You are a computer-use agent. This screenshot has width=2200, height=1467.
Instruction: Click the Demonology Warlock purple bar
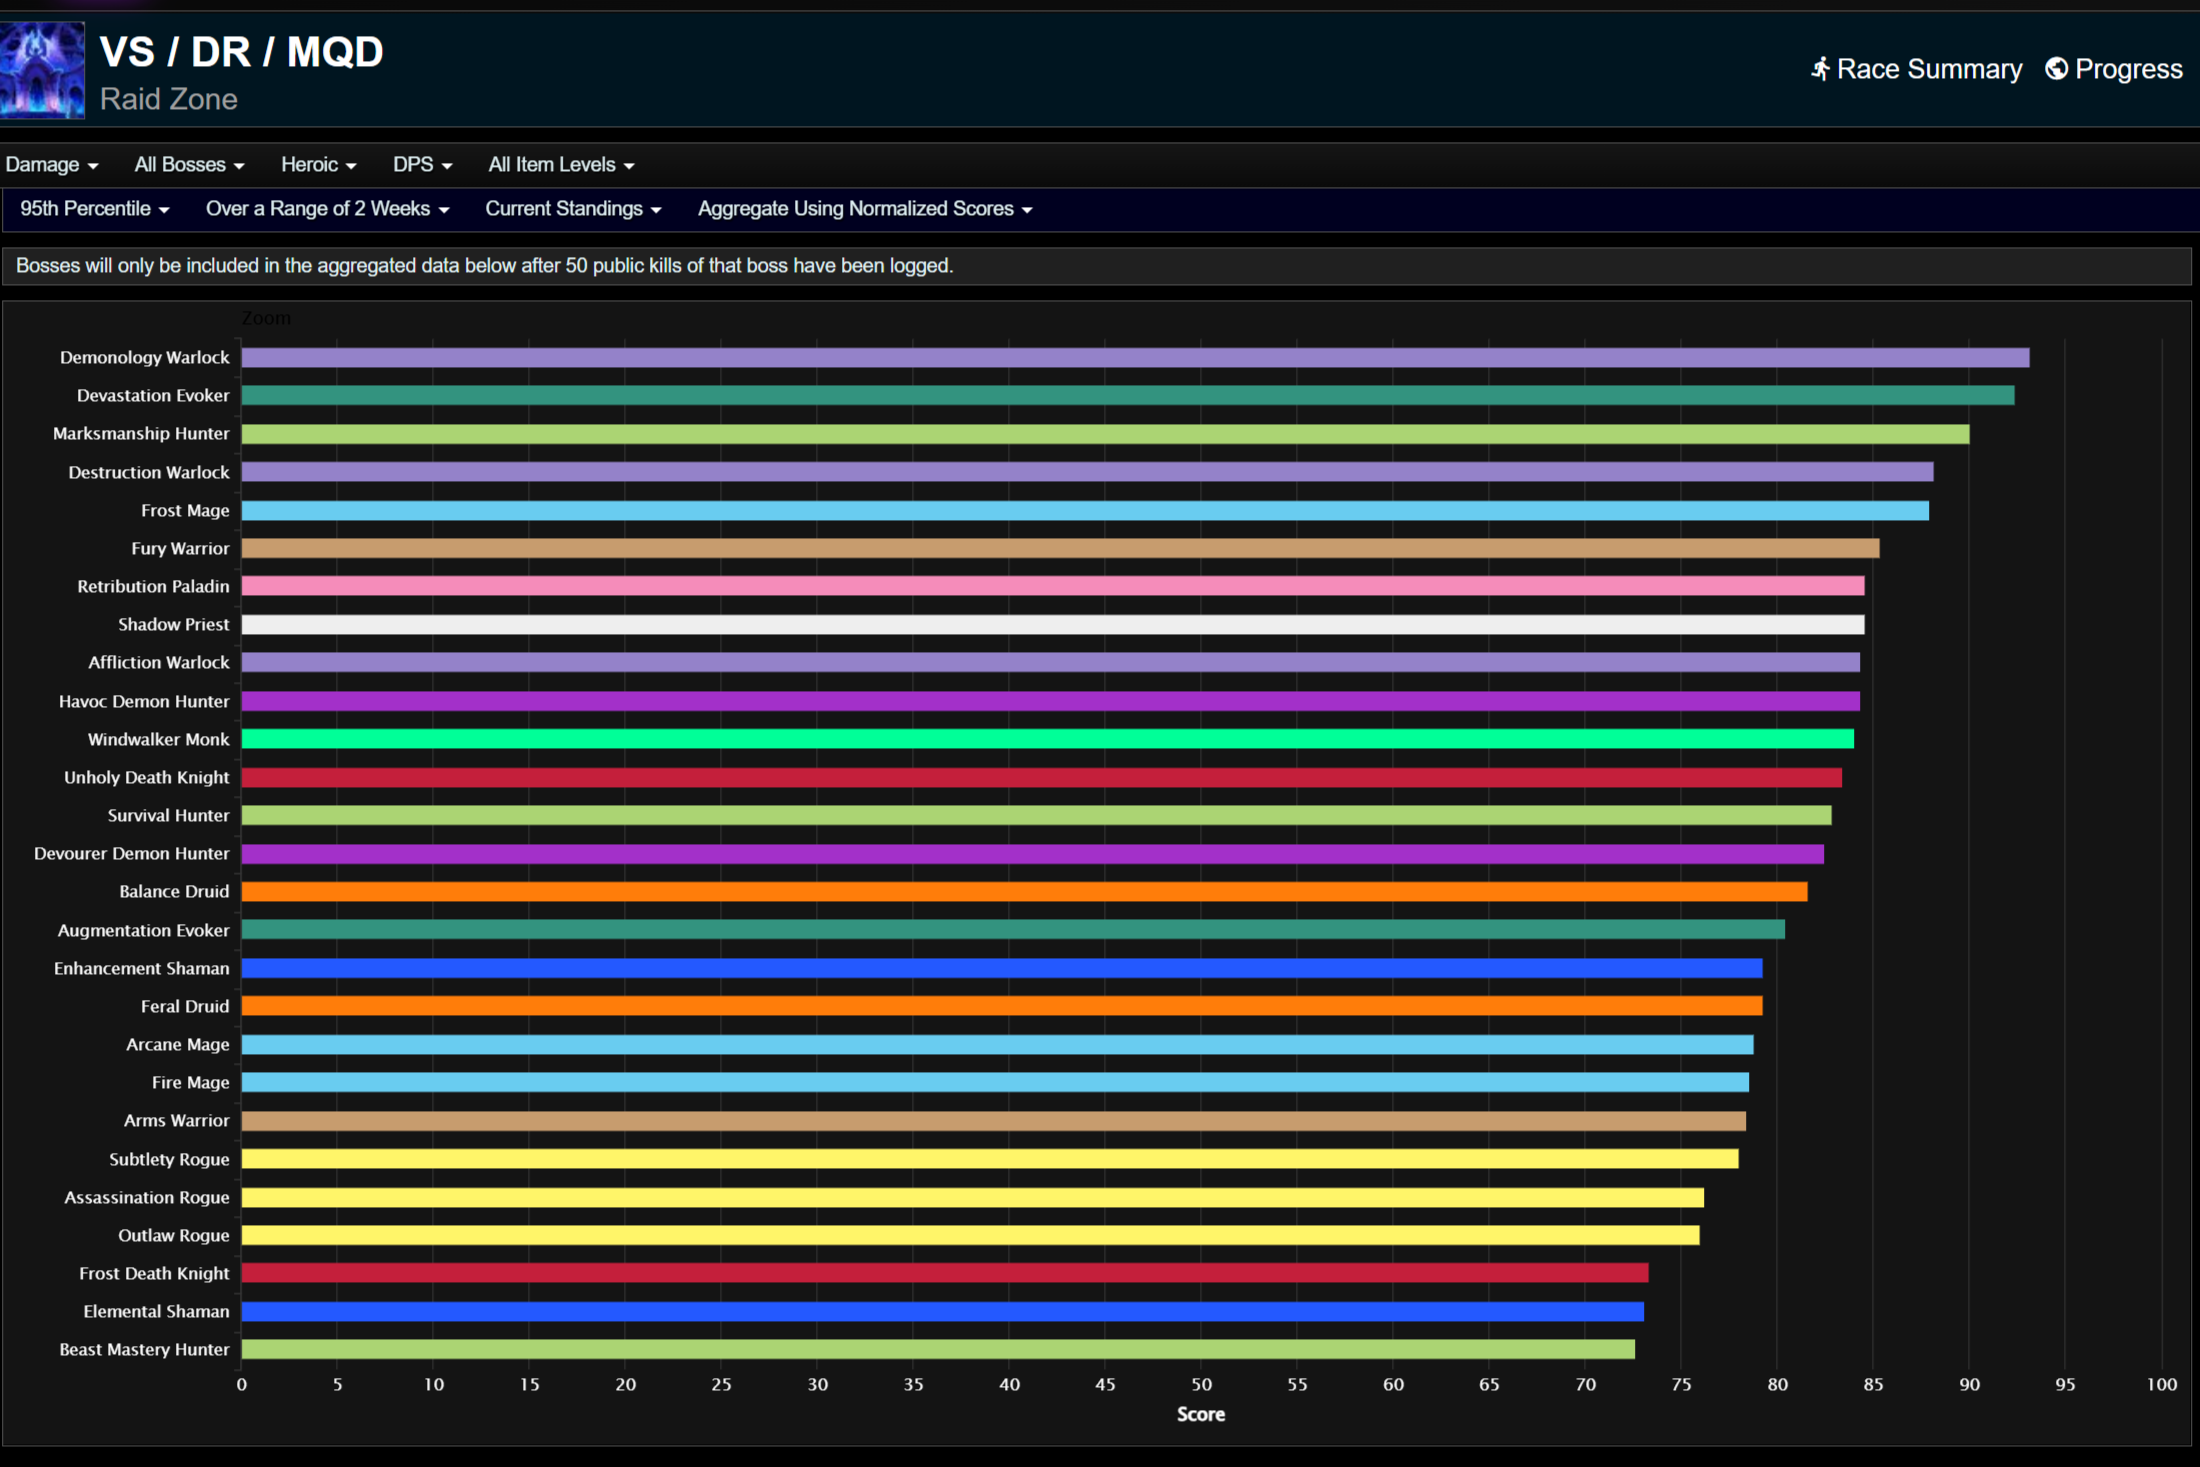[1135, 358]
